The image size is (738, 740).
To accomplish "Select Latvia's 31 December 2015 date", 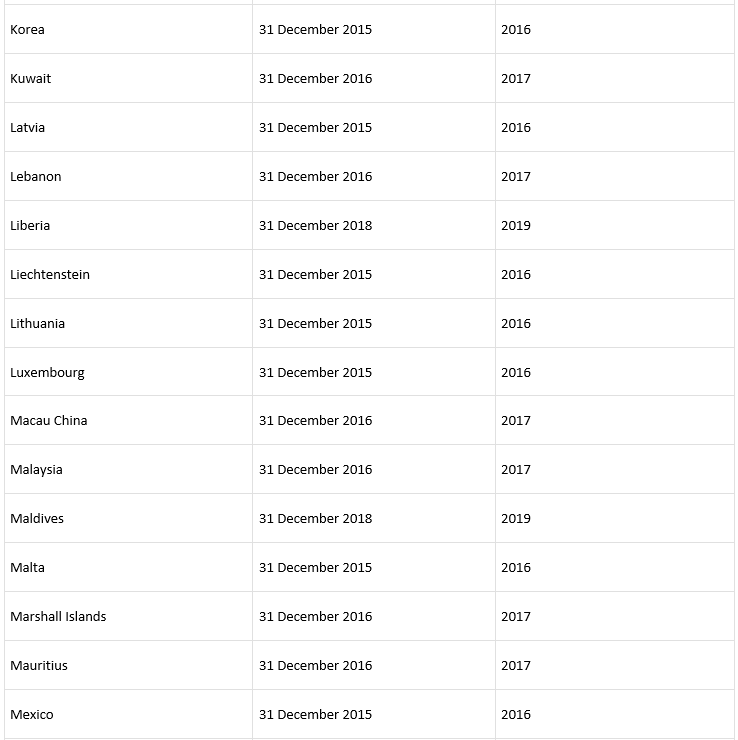I will coord(315,127).
